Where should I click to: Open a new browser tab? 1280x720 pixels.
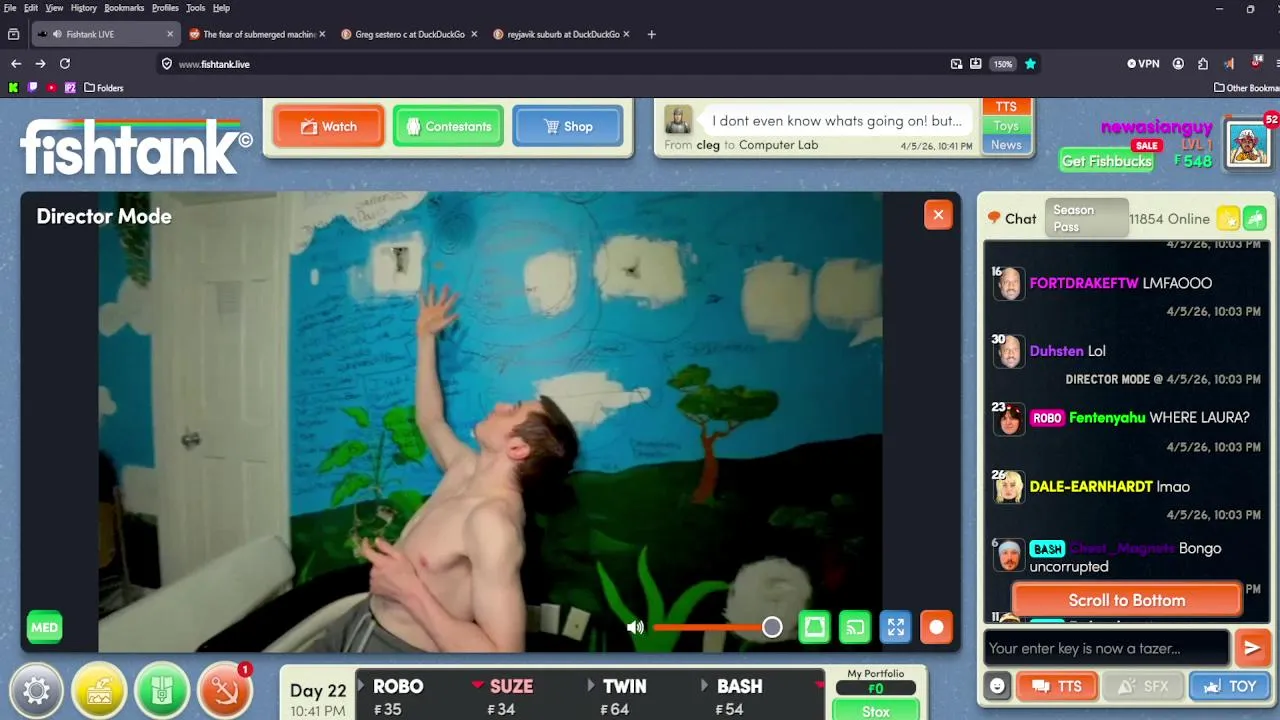tap(651, 34)
